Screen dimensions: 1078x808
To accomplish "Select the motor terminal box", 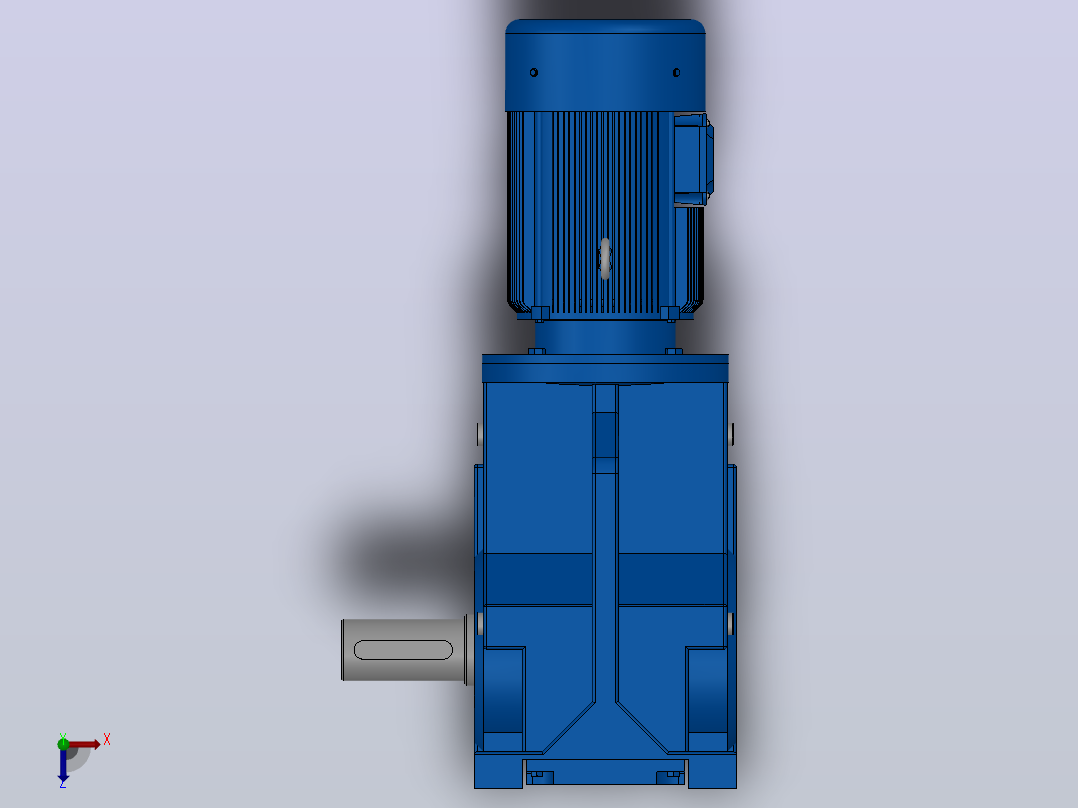I will [693, 160].
